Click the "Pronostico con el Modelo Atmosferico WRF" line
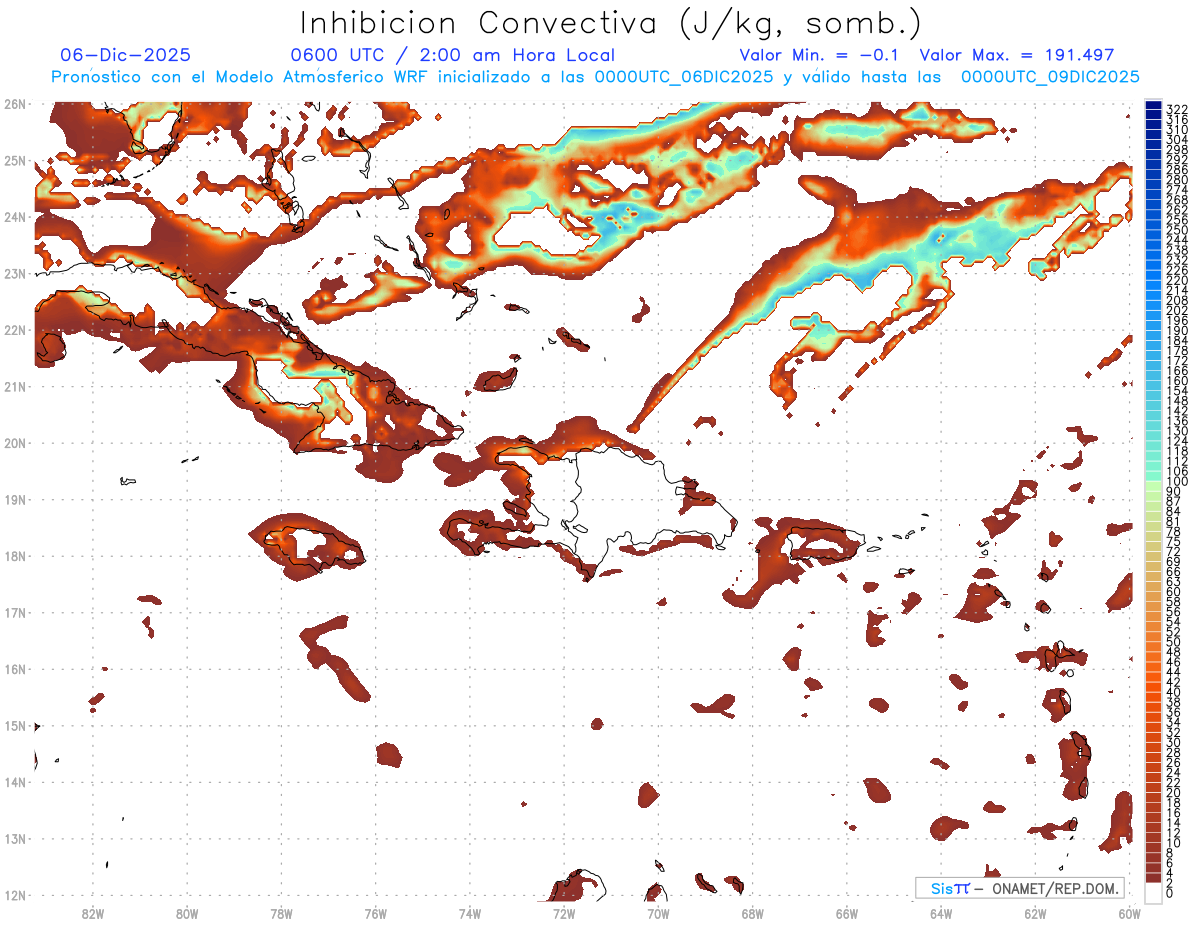This screenshot has height=927, width=1200. pyautogui.click(x=596, y=77)
